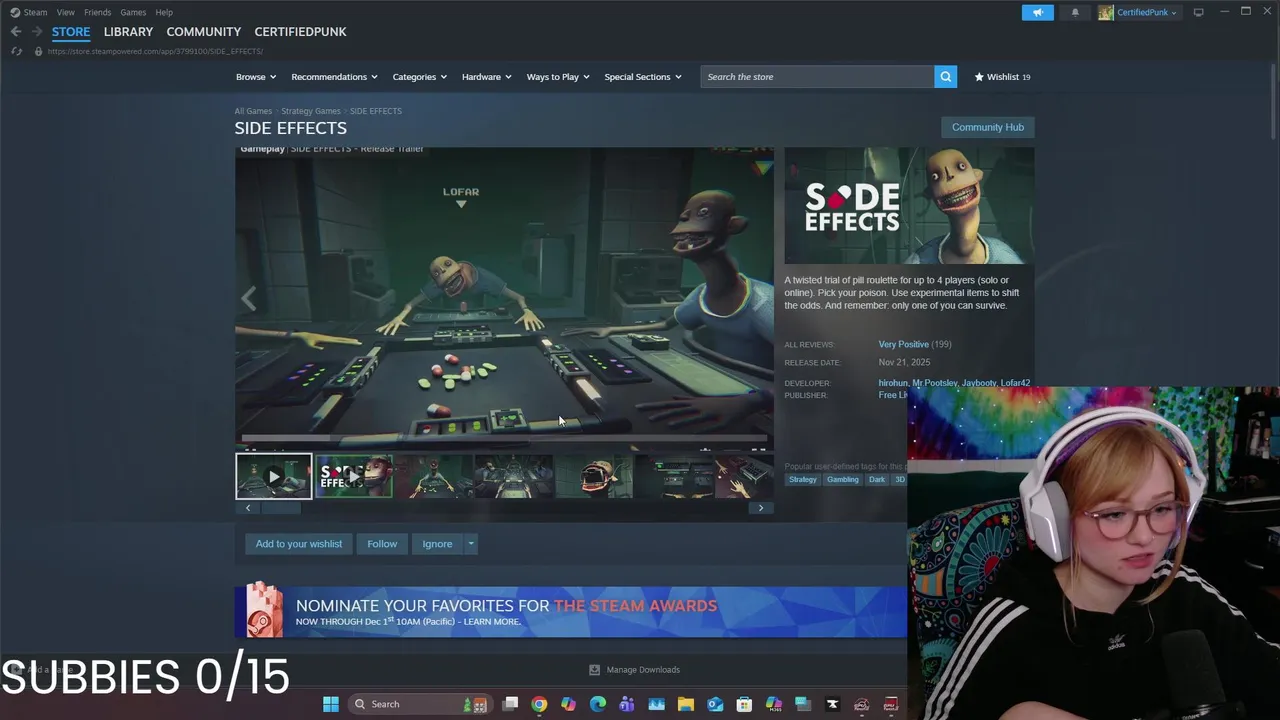Open the Windows Start menu

pos(331,704)
